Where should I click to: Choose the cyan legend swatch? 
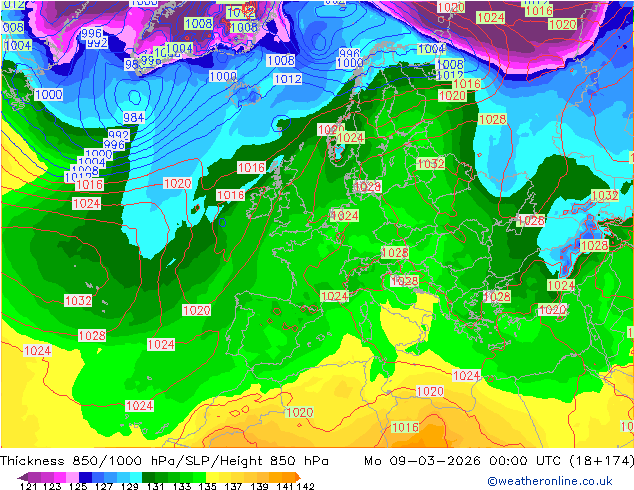(135, 477)
